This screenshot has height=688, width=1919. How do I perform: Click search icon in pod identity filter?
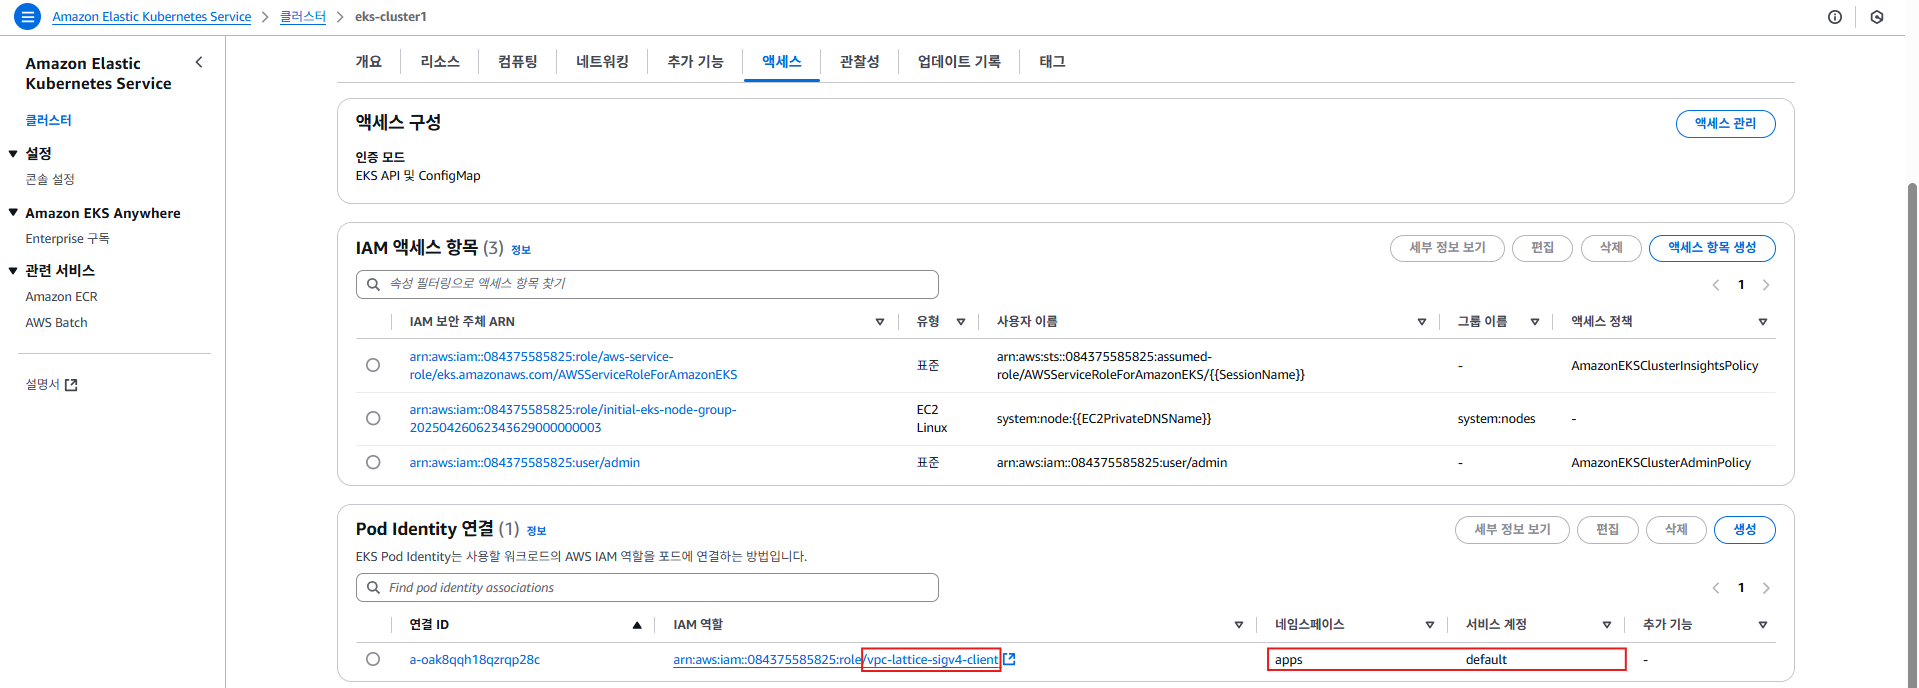coord(373,588)
